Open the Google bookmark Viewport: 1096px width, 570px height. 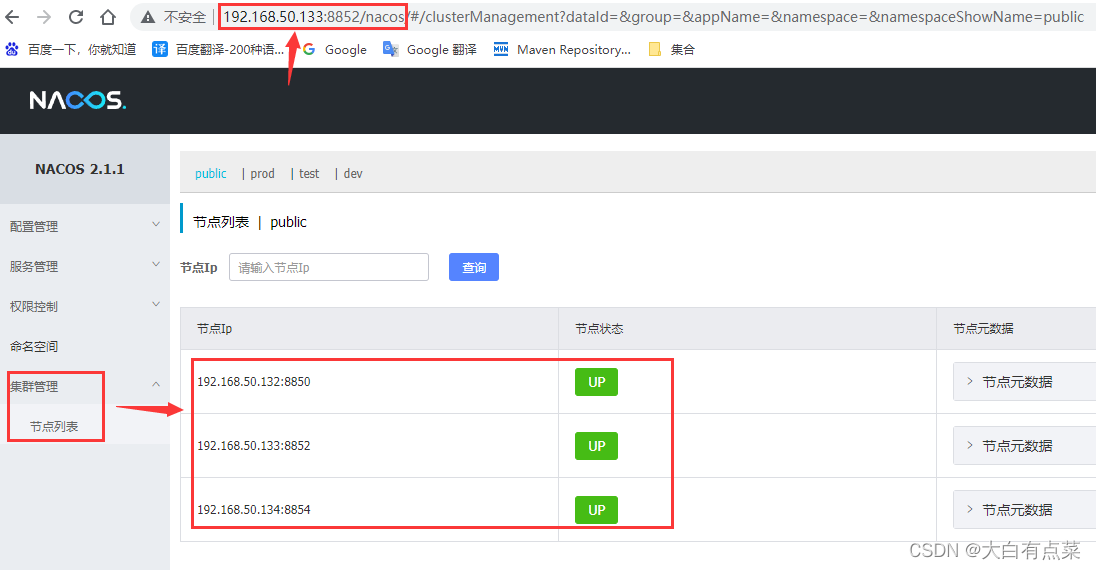tap(335, 50)
